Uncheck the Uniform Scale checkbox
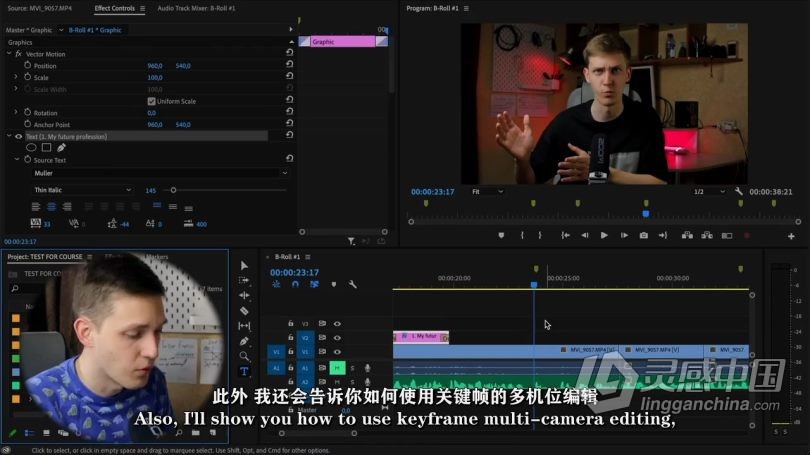This screenshot has height=455, width=810. coord(151,101)
